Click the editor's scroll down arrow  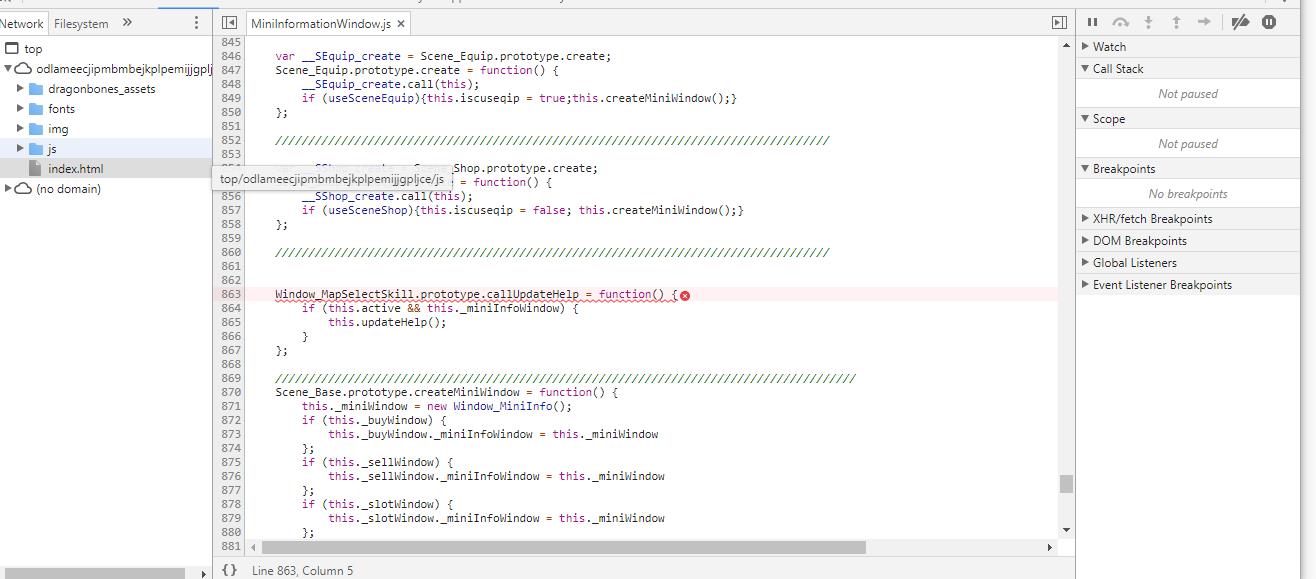point(1066,530)
